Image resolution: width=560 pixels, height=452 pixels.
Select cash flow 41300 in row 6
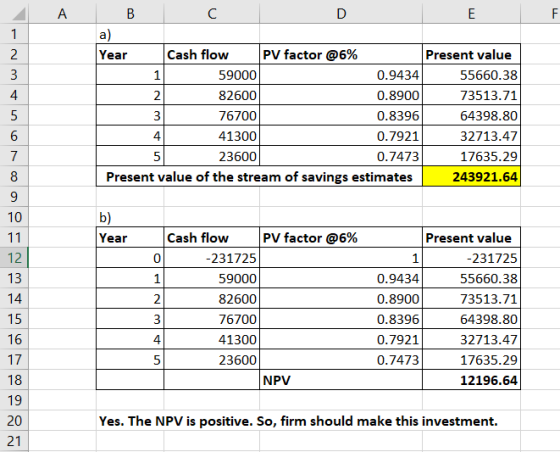(x=211, y=136)
